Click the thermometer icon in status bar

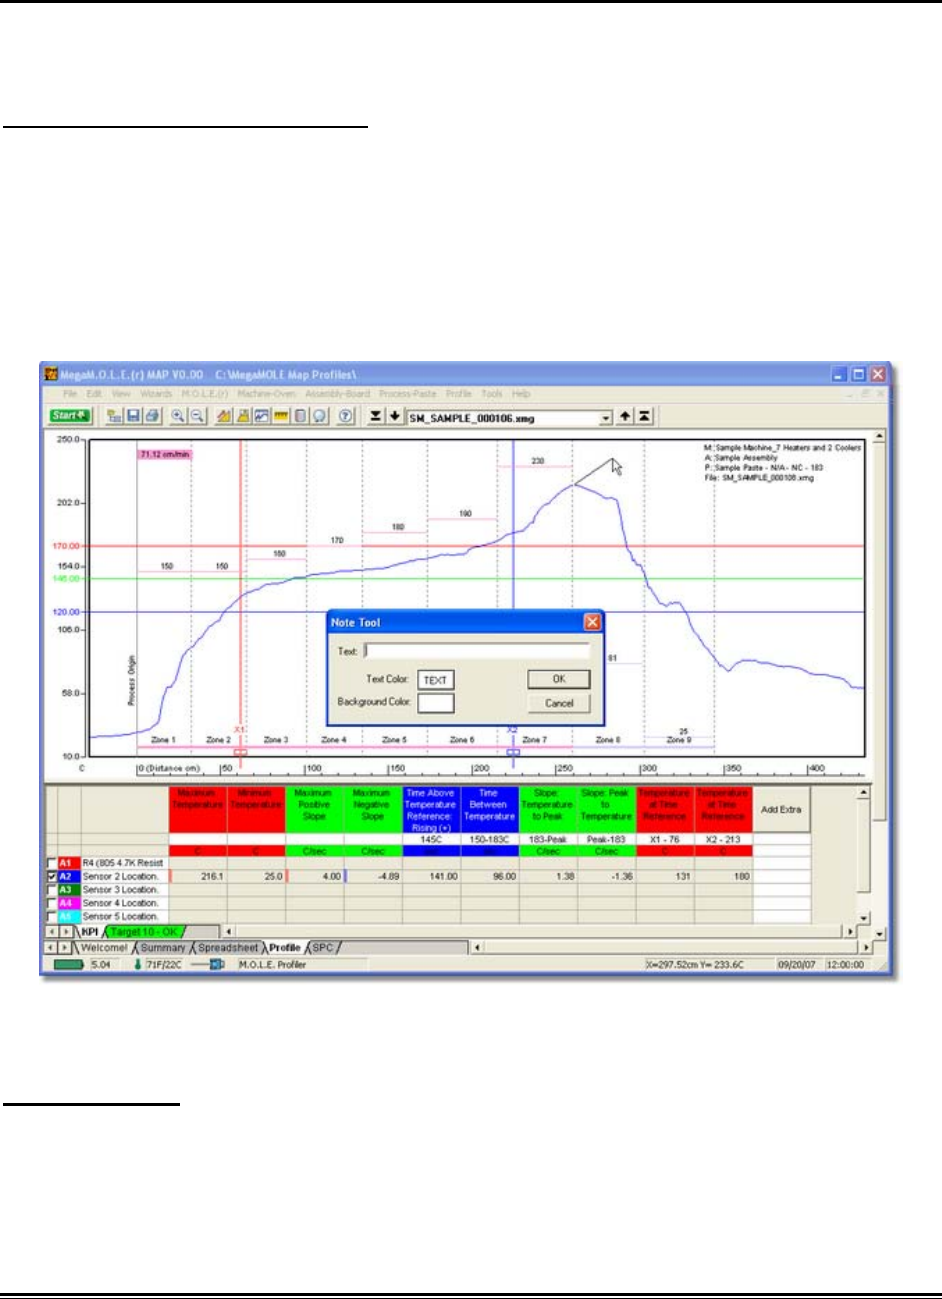138,965
